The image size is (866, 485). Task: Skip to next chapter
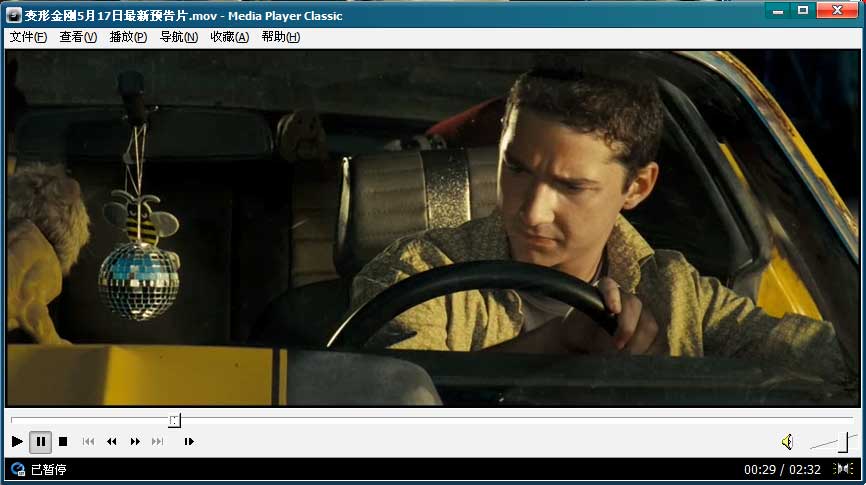[x=158, y=441]
